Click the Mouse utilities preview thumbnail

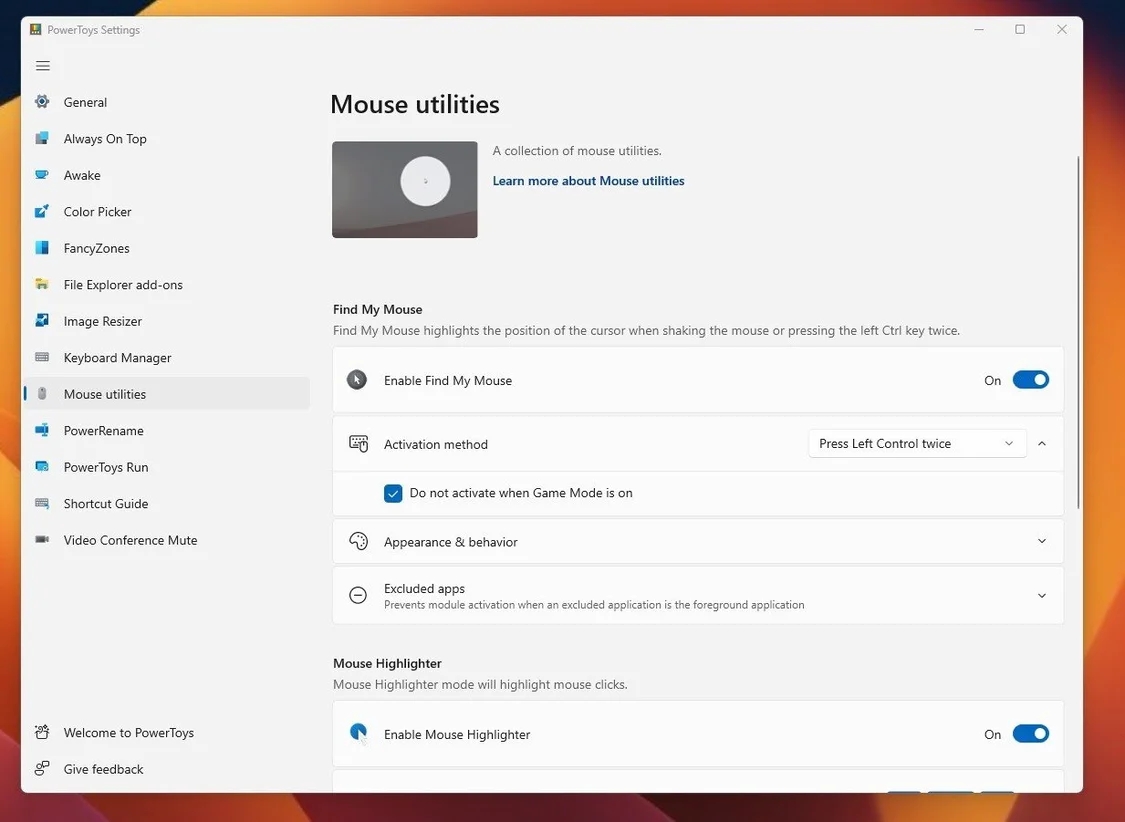[405, 189]
